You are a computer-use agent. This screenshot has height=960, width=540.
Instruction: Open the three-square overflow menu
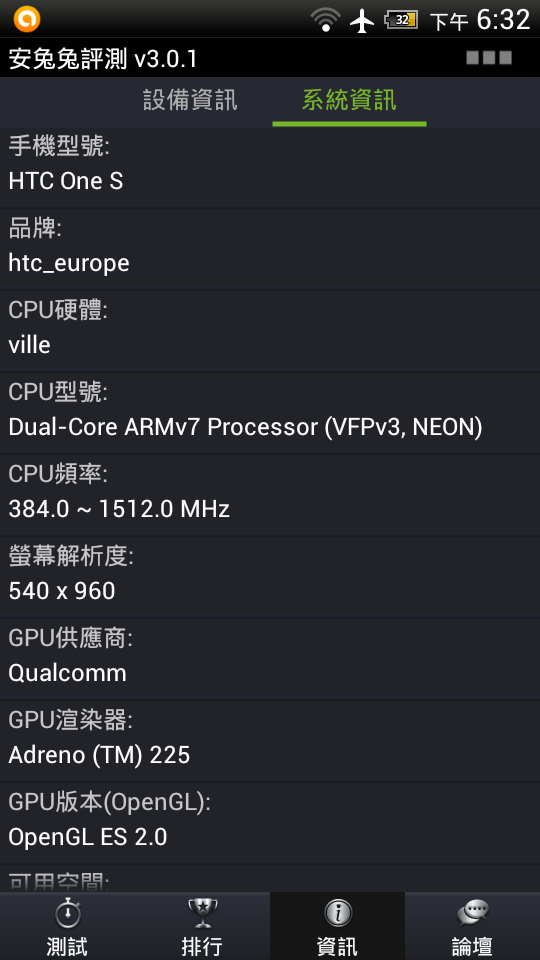[x=489, y=58]
